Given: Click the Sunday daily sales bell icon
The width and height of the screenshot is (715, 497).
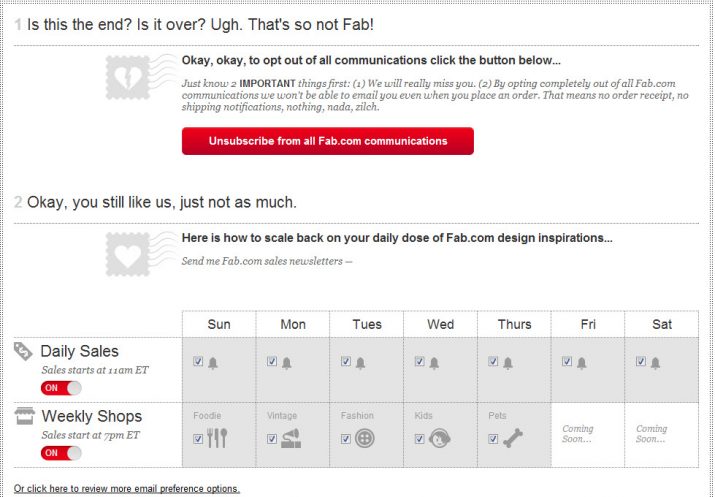Looking at the screenshot, I should (212, 363).
